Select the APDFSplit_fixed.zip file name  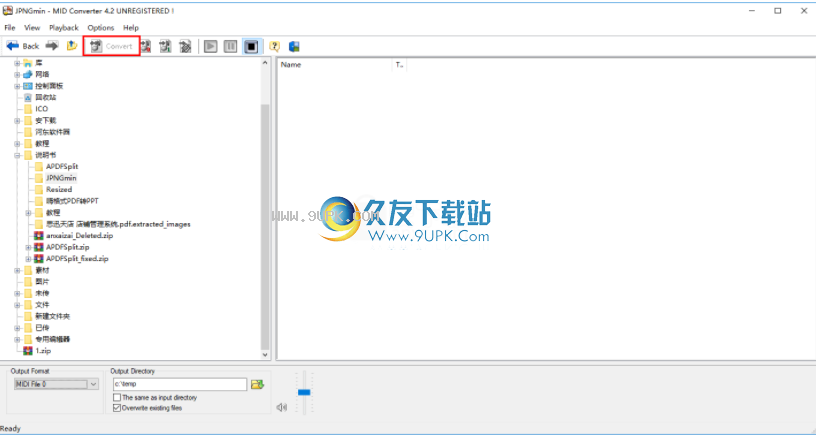pyautogui.click(x=77, y=259)
